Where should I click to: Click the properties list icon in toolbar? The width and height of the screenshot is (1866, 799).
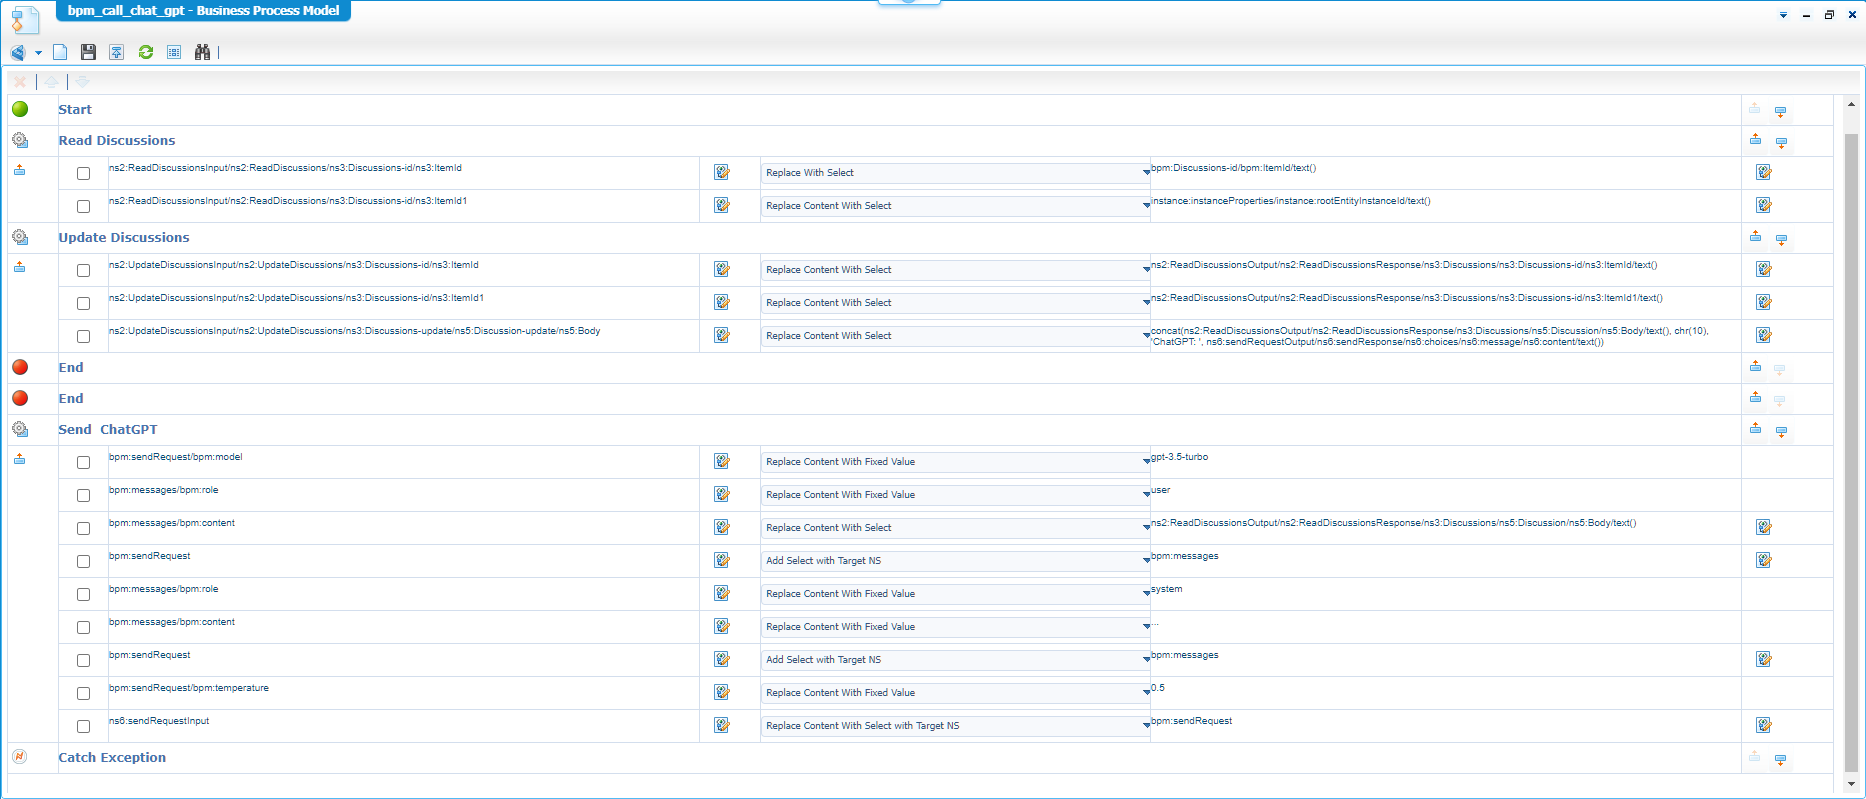coord(174,52)
